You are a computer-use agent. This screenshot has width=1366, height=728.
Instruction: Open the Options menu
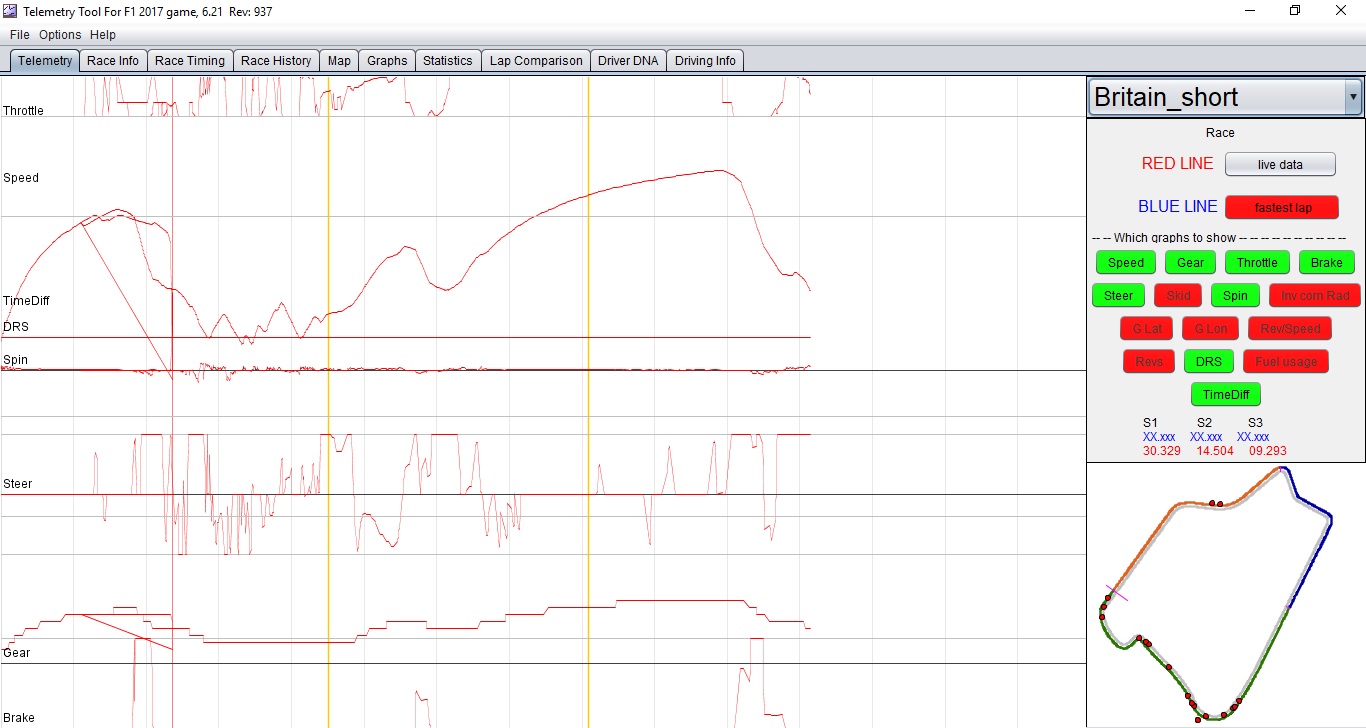click(60, 35)
